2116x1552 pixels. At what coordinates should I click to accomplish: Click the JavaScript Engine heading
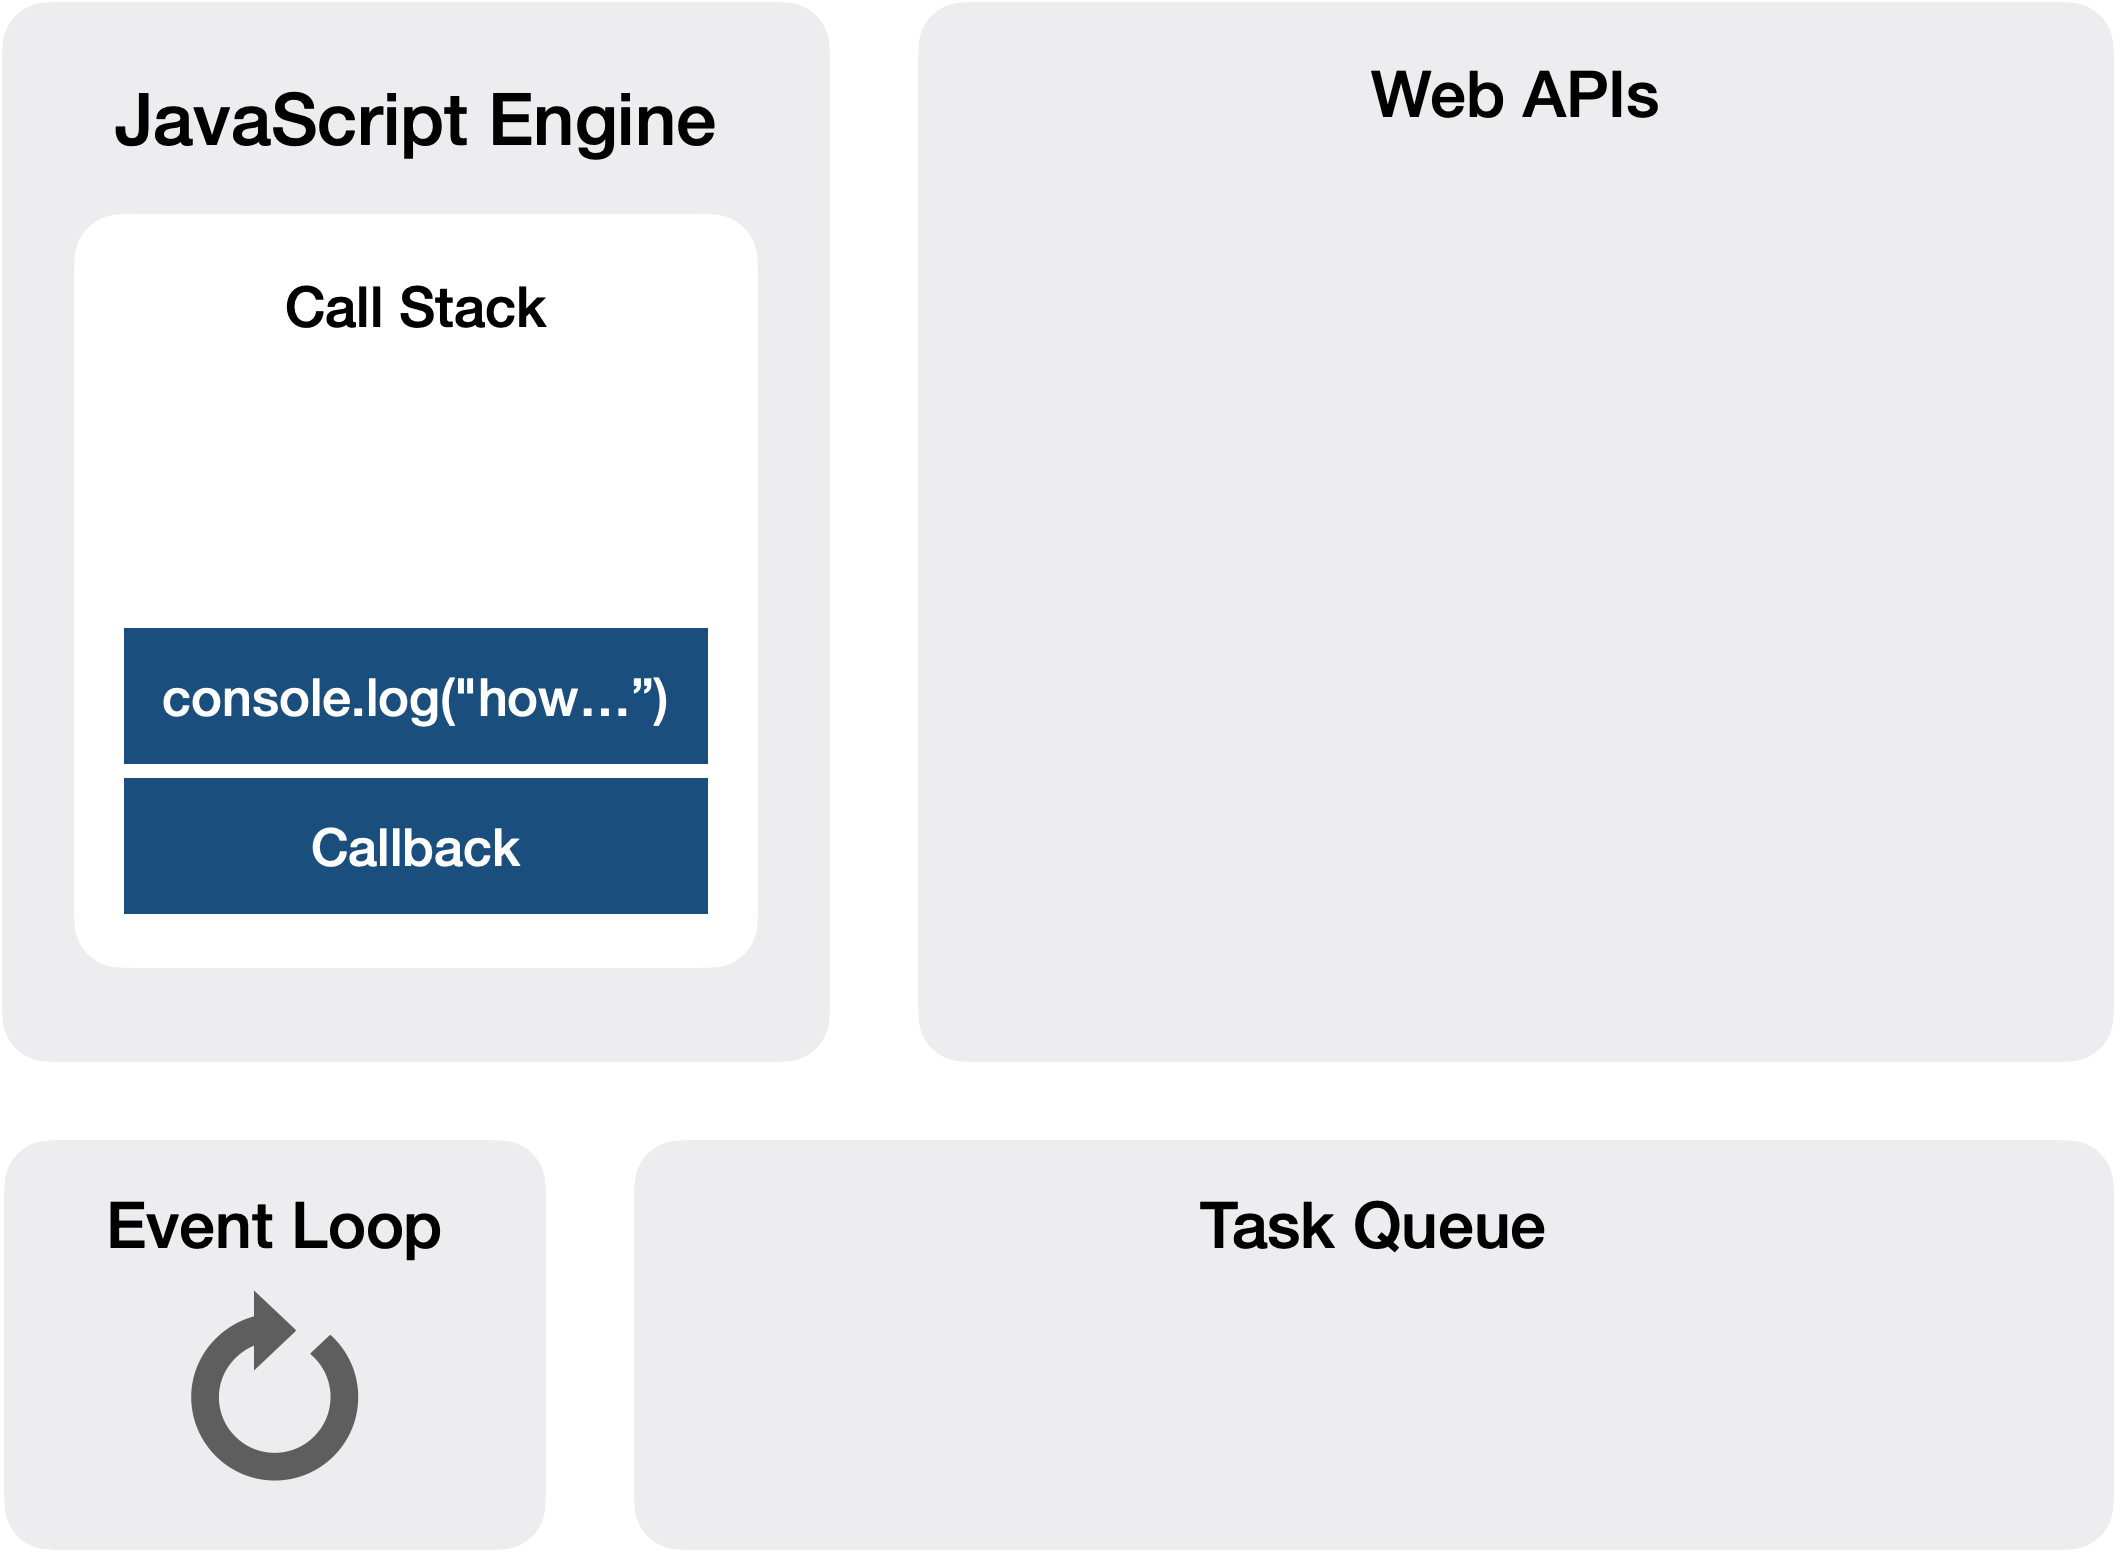[415, 121]
